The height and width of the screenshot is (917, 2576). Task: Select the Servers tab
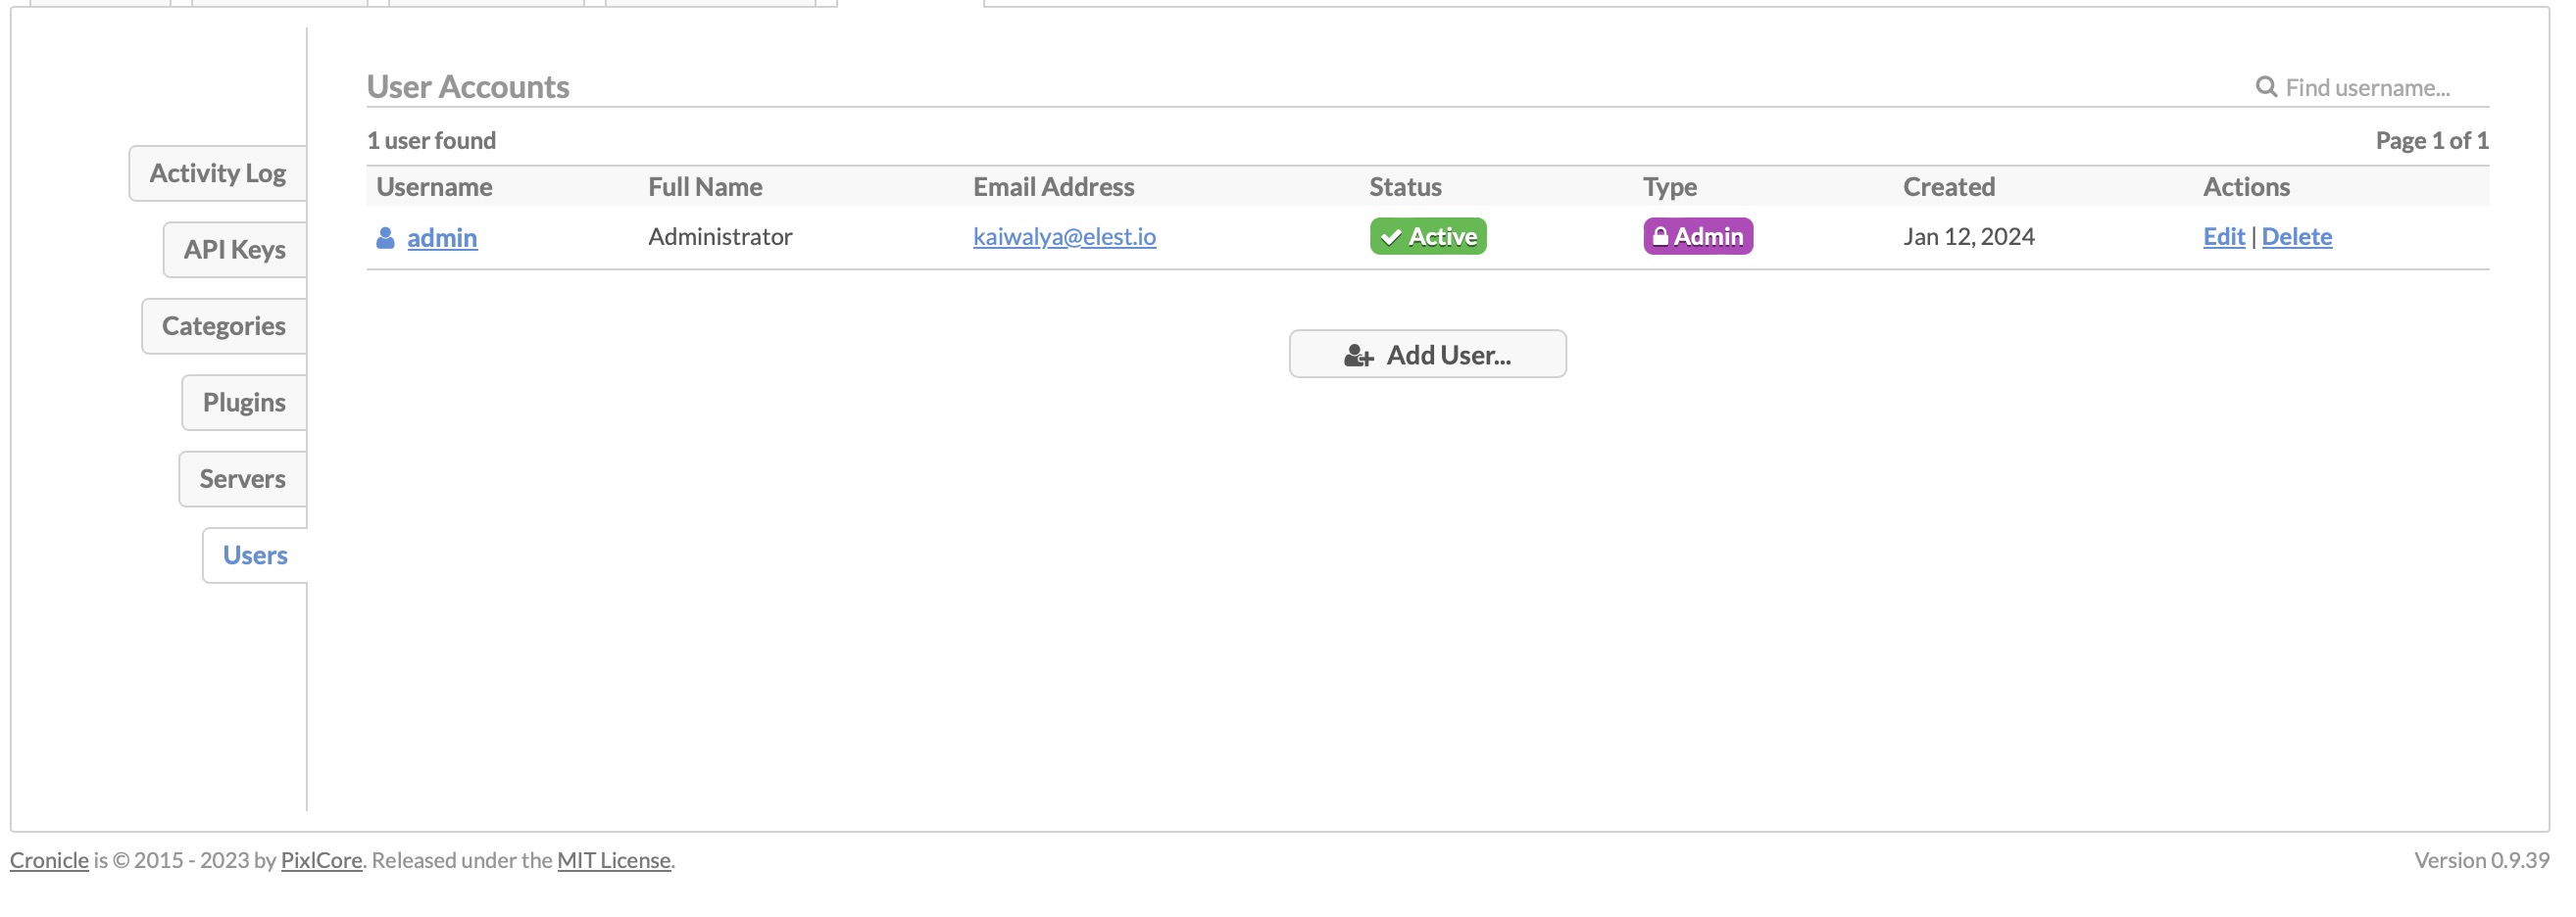point(243,478)
